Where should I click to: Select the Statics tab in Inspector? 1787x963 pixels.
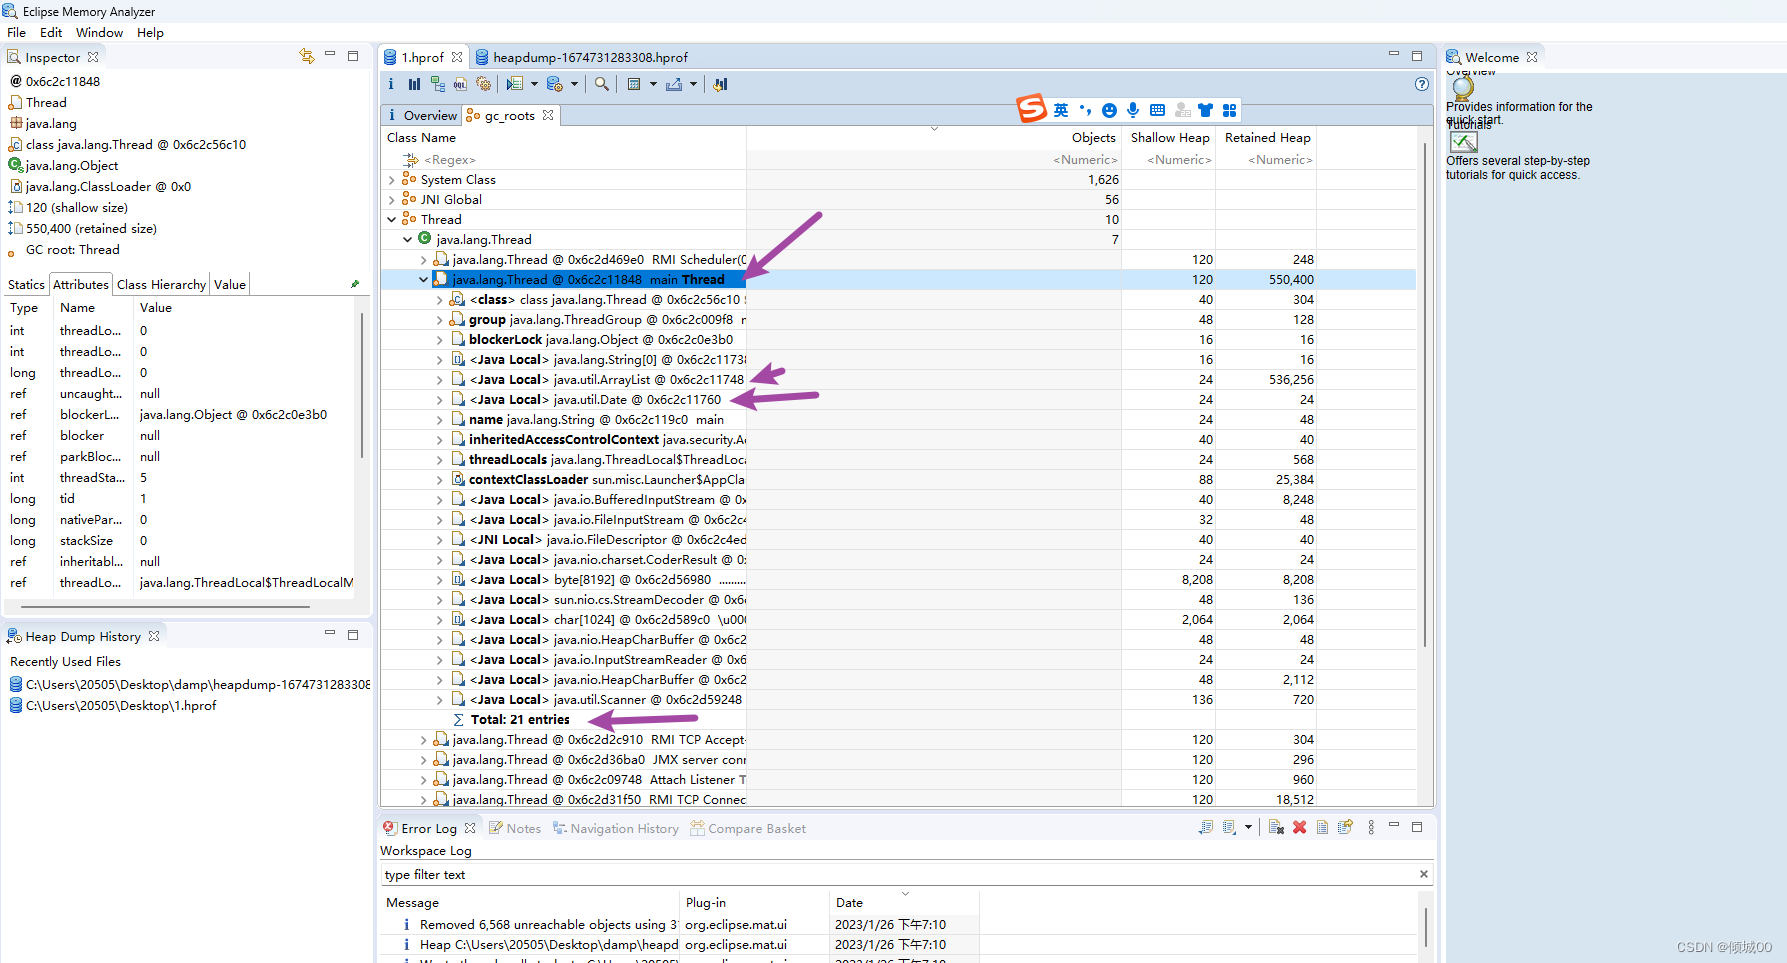point(26,285)
